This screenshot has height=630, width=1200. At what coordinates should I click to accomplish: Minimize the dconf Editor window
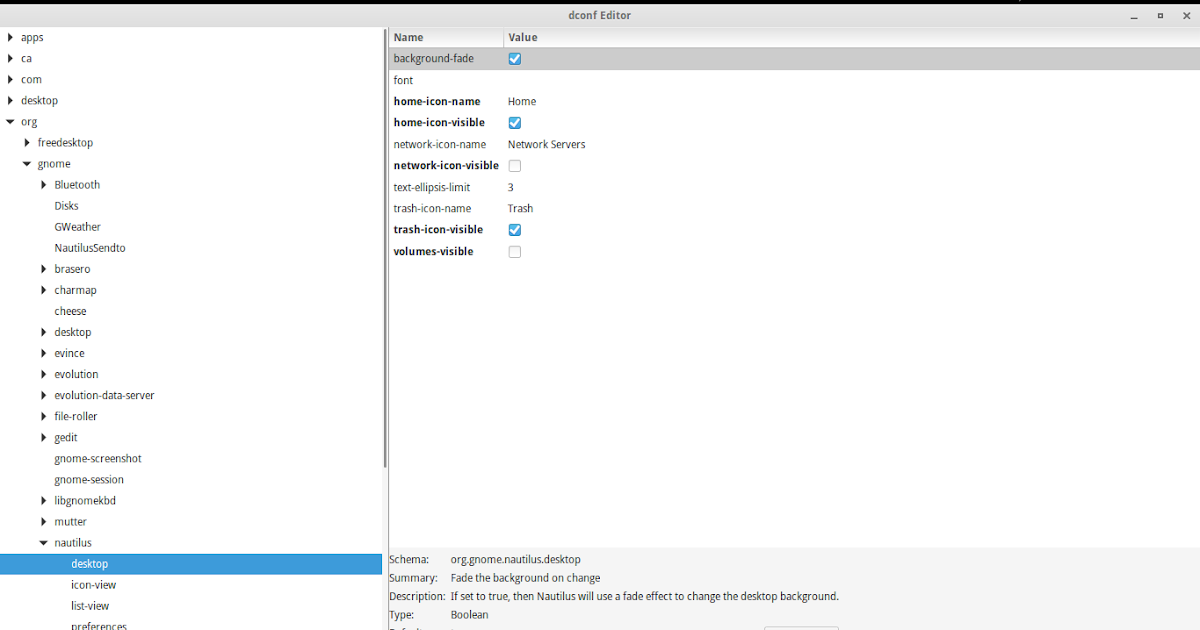coord(1134,15)
